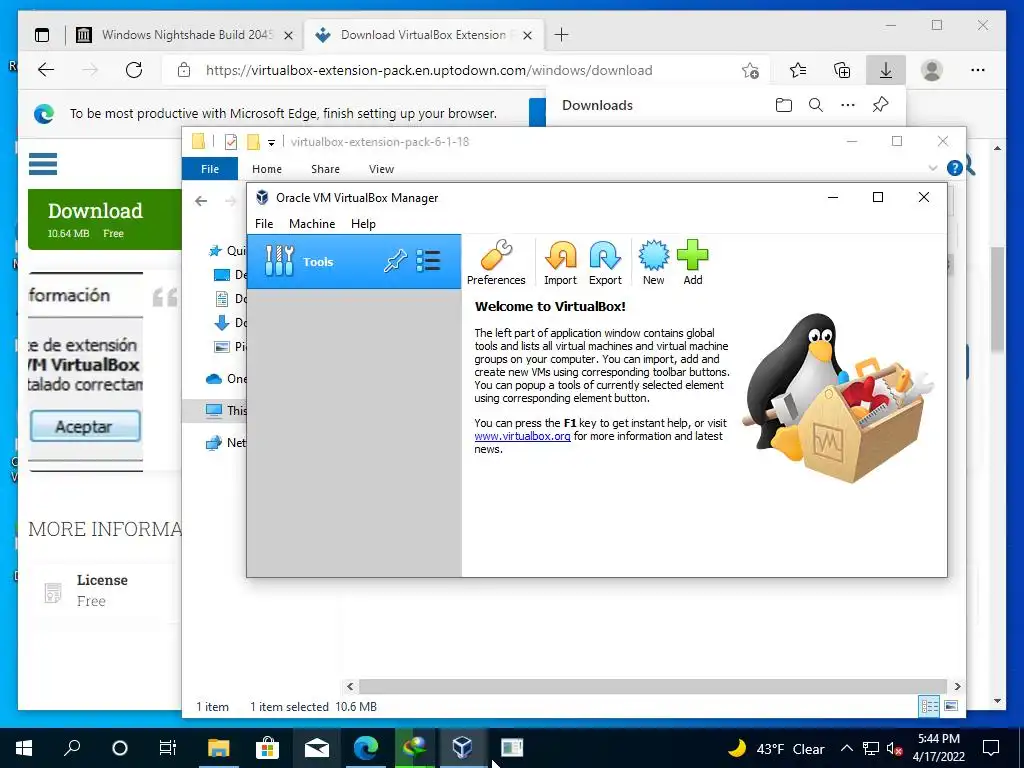1024x768 pixels.
Task: Open VirtualBox Preferences
Action: point(496,263)
